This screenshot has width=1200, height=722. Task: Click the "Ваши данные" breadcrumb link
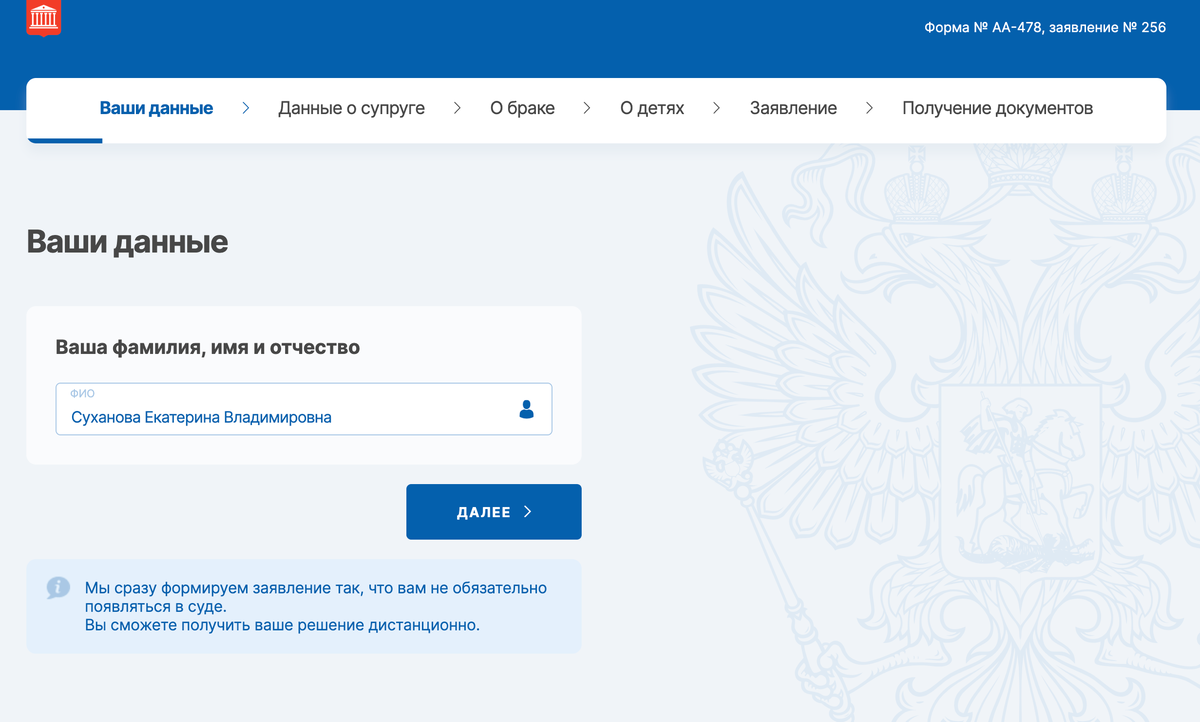156,108
